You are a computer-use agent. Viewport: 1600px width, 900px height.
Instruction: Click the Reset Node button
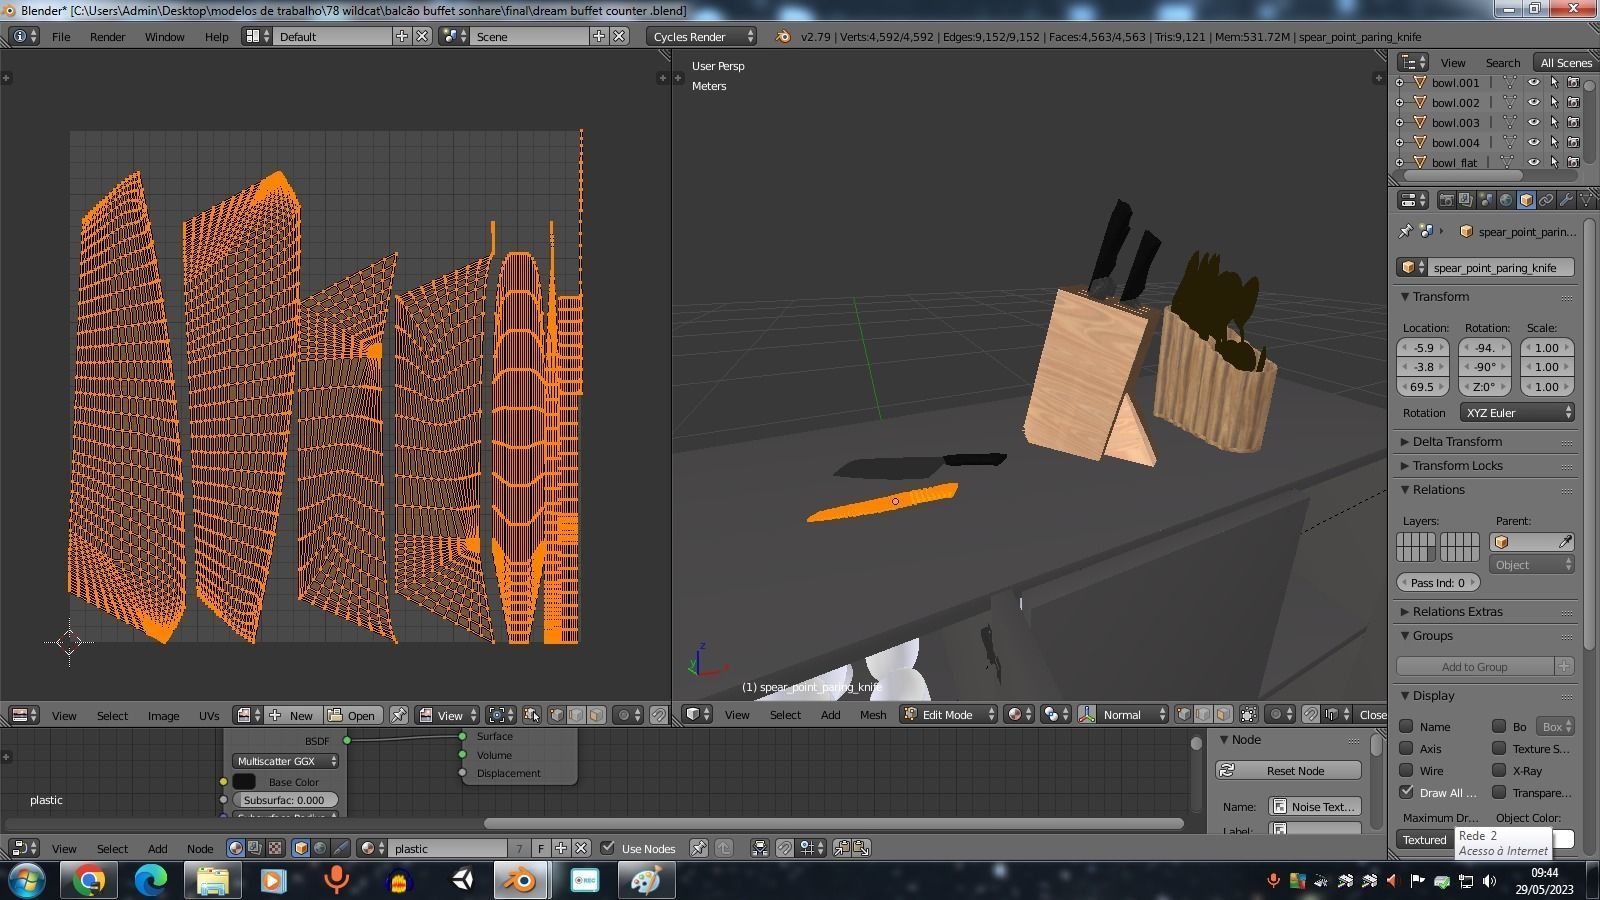pyautogui.click(x=1288, y=771)
